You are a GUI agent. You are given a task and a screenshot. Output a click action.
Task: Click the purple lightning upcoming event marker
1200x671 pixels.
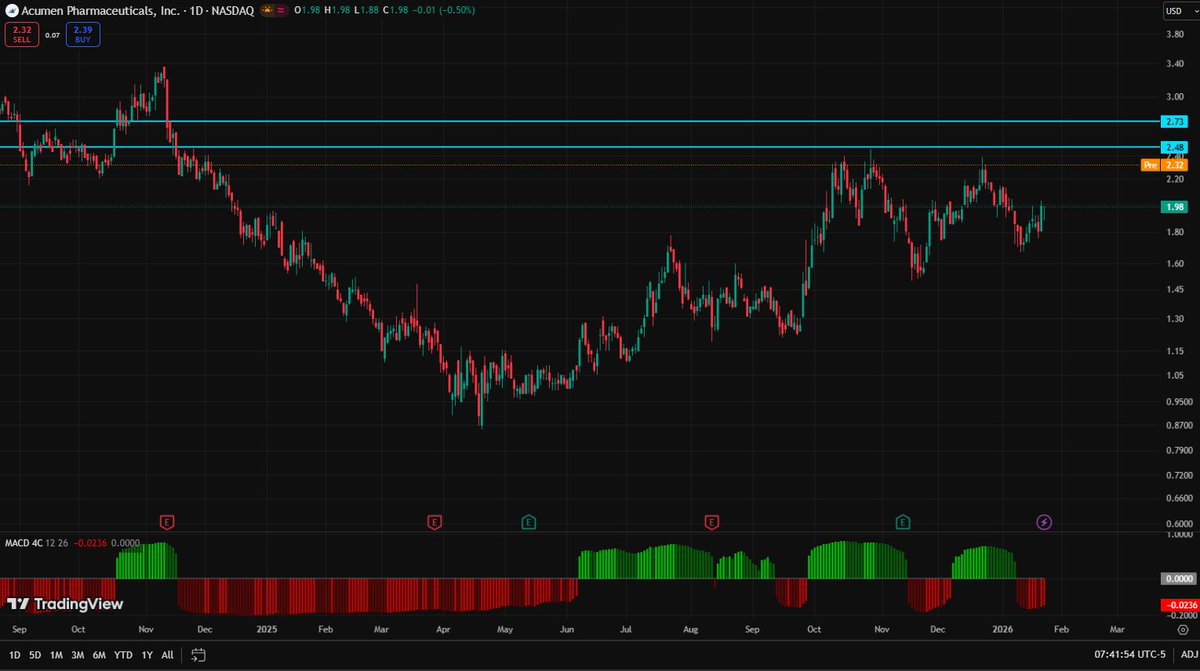(x=1044, y=522)
